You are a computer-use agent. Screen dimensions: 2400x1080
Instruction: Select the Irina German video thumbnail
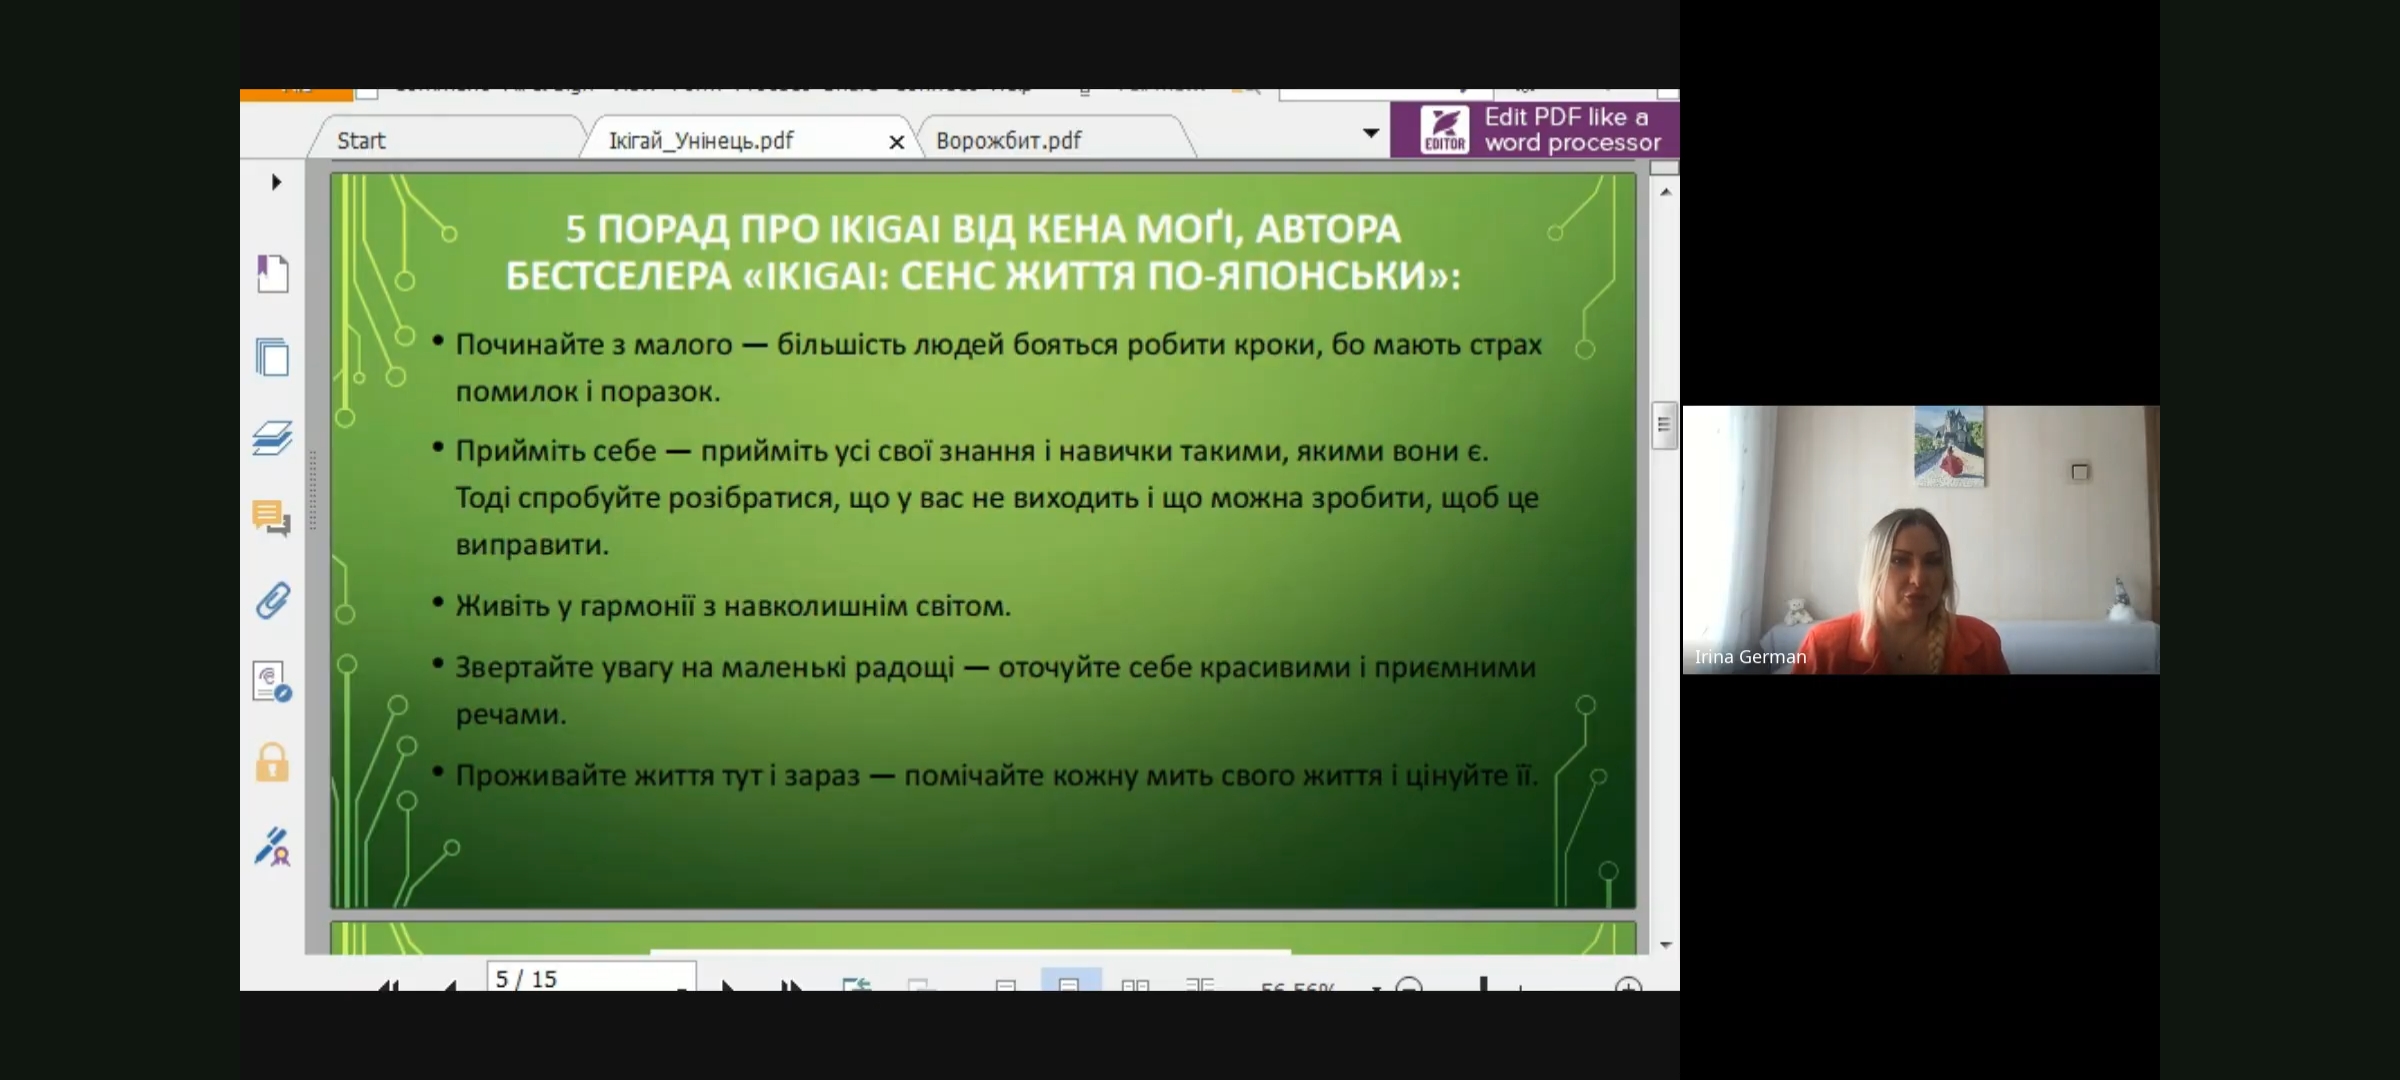tap(1920, 540)
